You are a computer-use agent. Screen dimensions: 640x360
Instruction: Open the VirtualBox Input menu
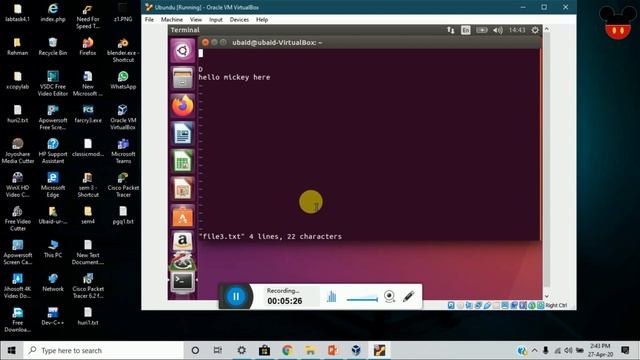tap(216, 20)
